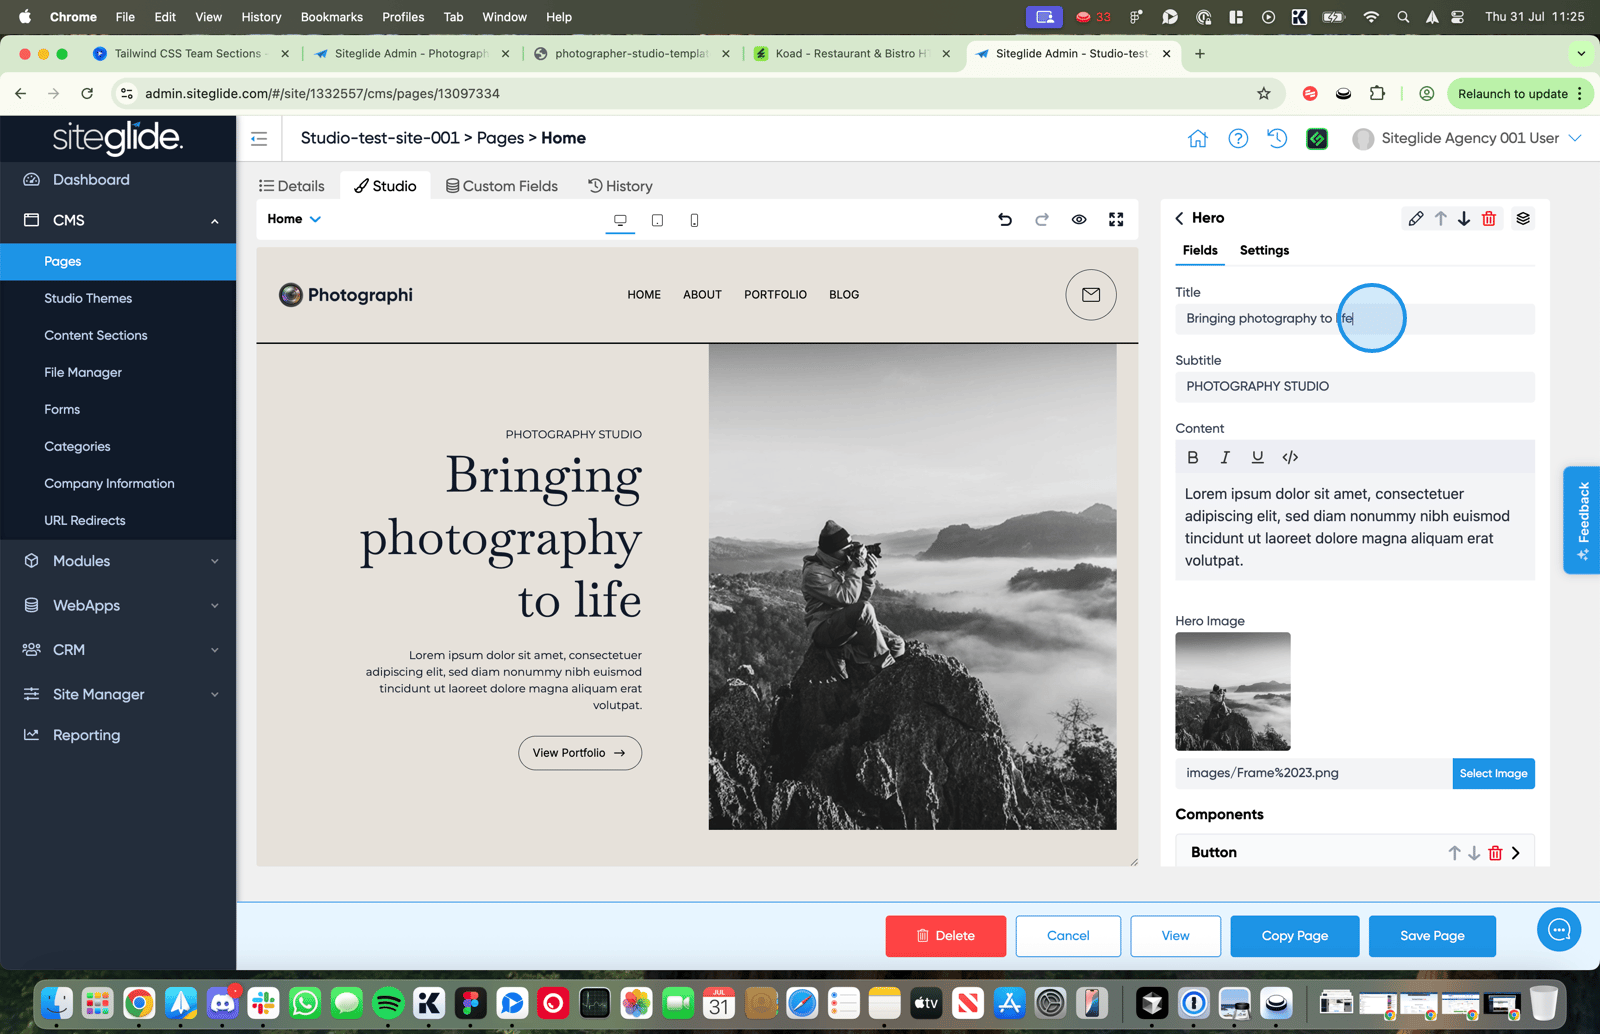
Task: Click the Select Image button
Action: click(x=1493, y=773)
